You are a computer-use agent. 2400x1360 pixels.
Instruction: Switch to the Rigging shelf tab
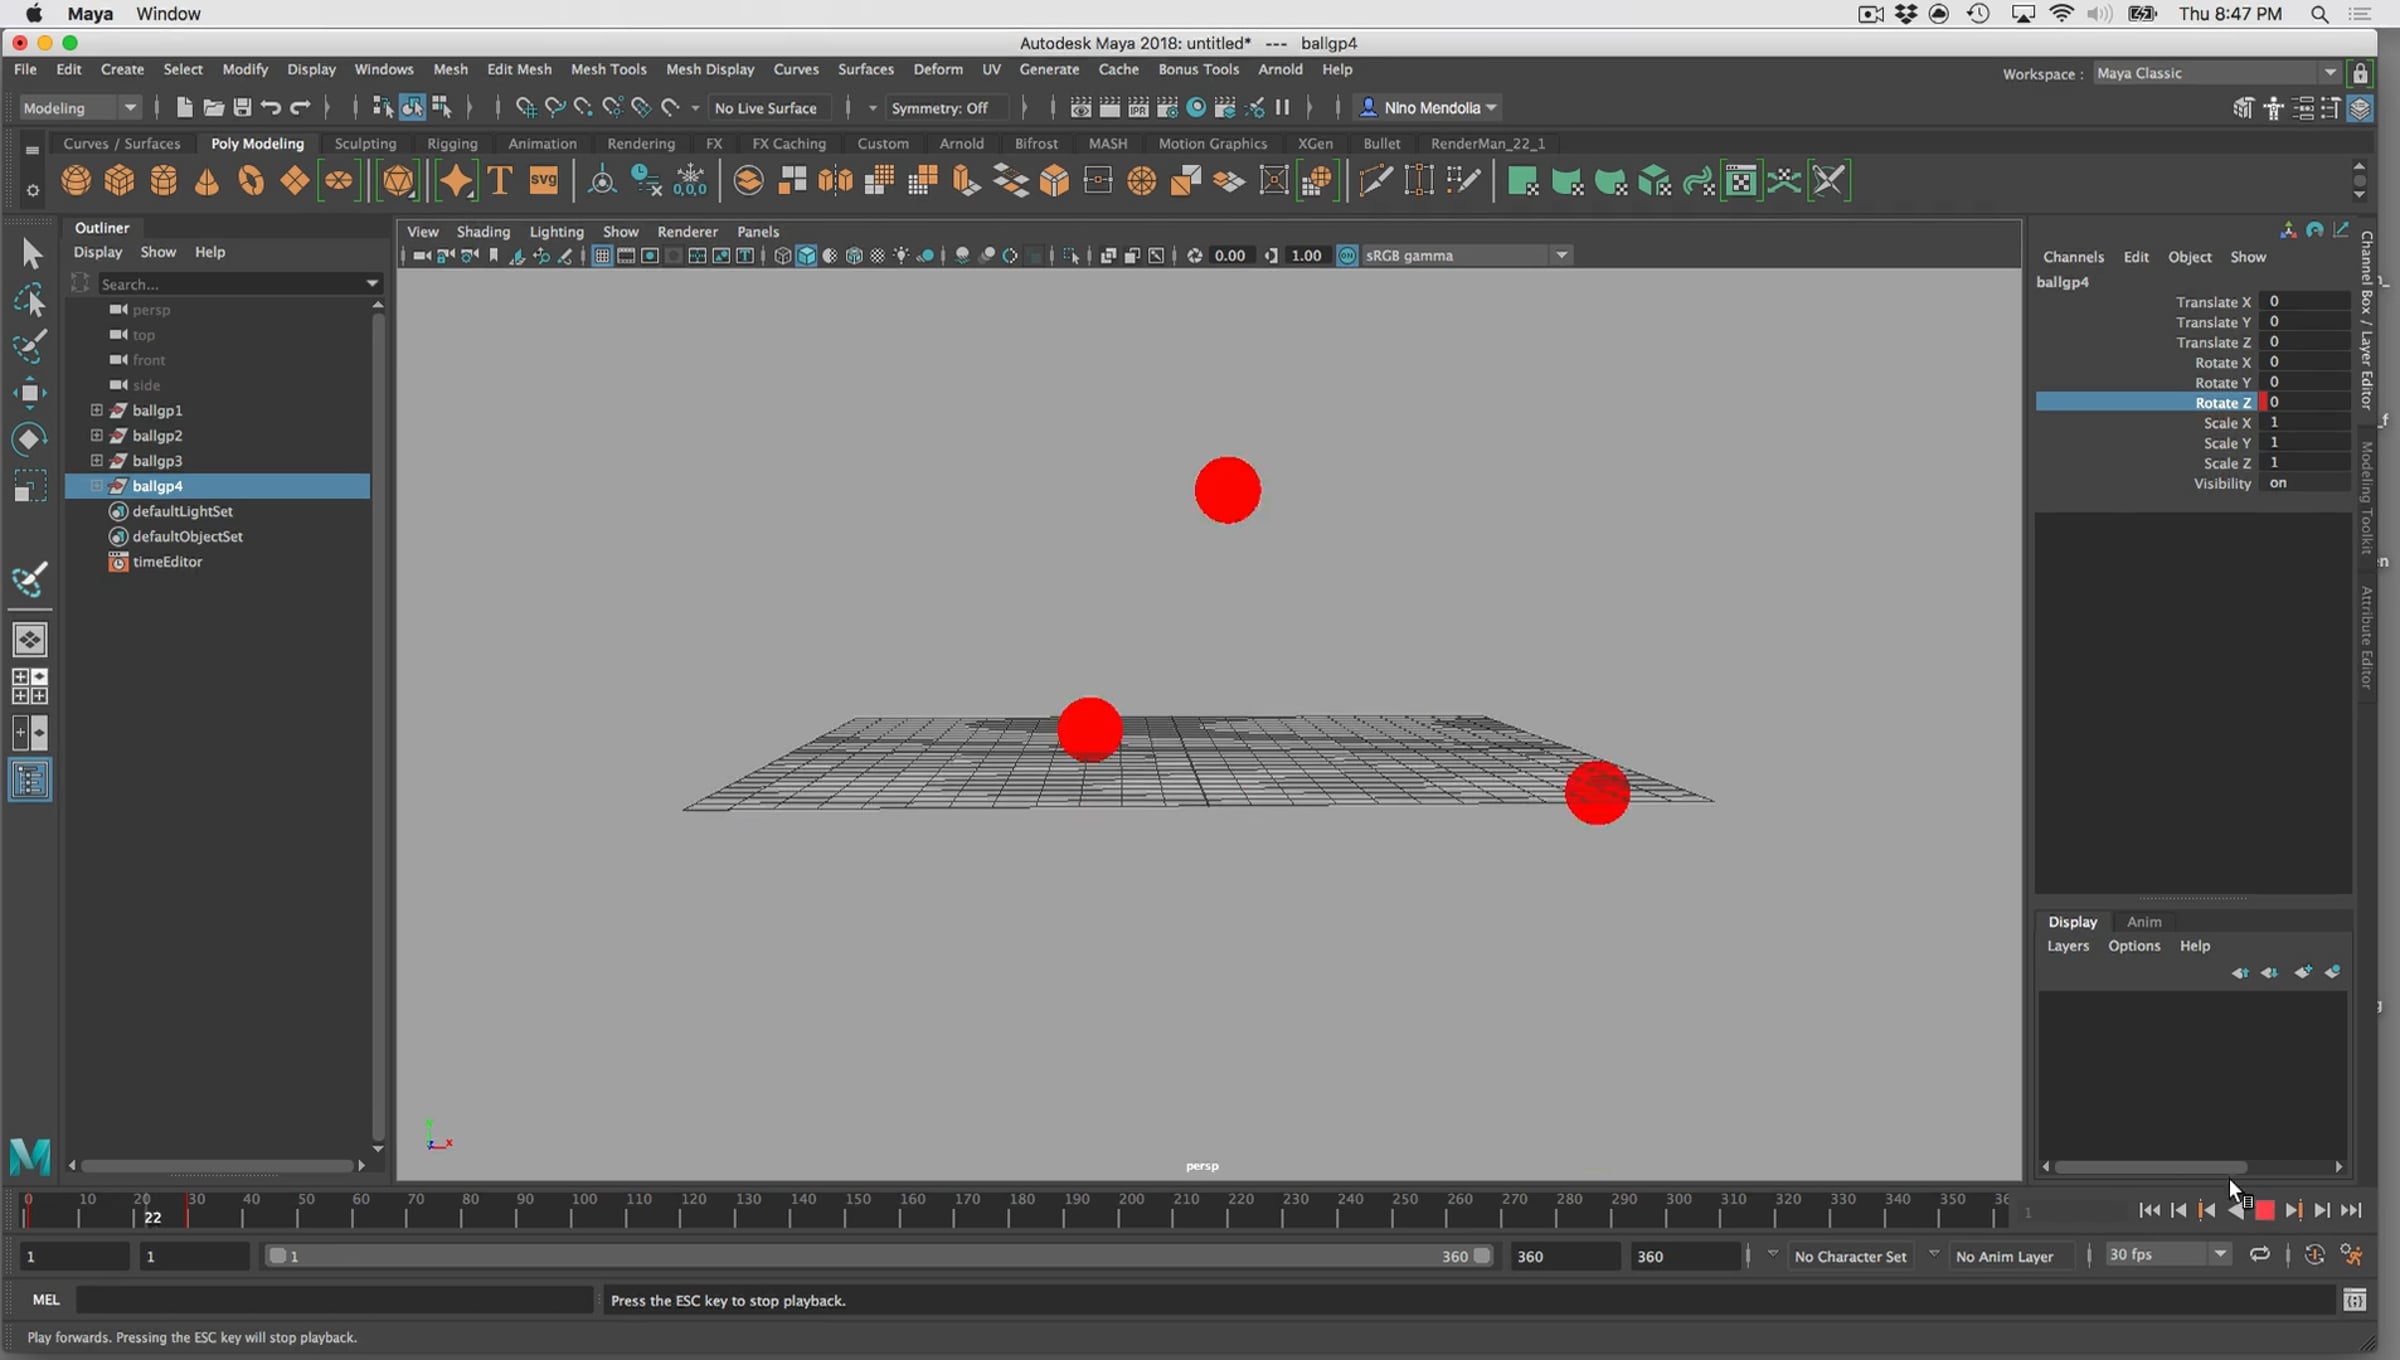pyautogui.click(x=452, y=143)
